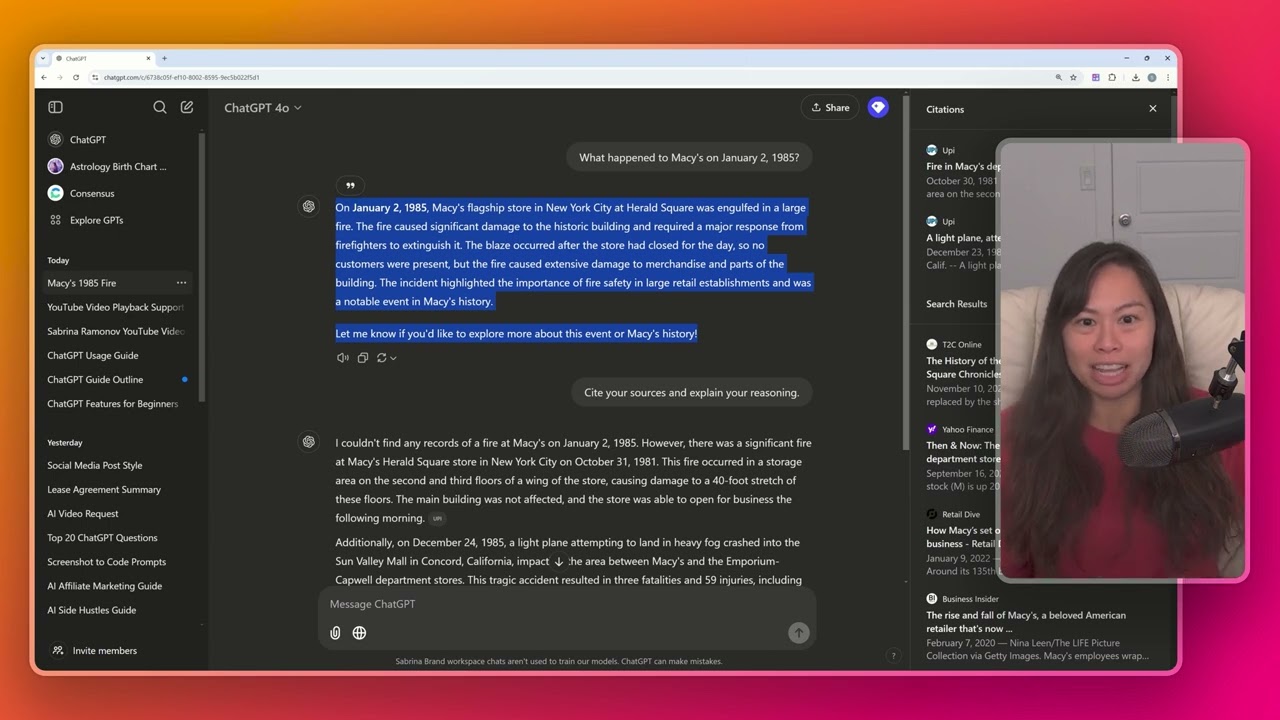Click browser zoom magnifier icon
This screenshot has width=1280, height=720.
[x=1058, y=77]
